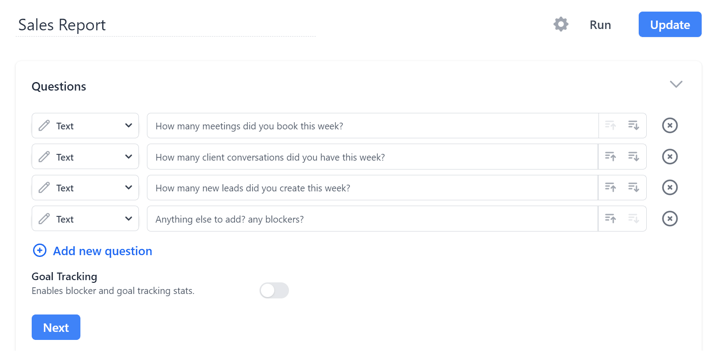Move new leads question up
The height and width of the screenshot is (364, 720).
[610, 187]
